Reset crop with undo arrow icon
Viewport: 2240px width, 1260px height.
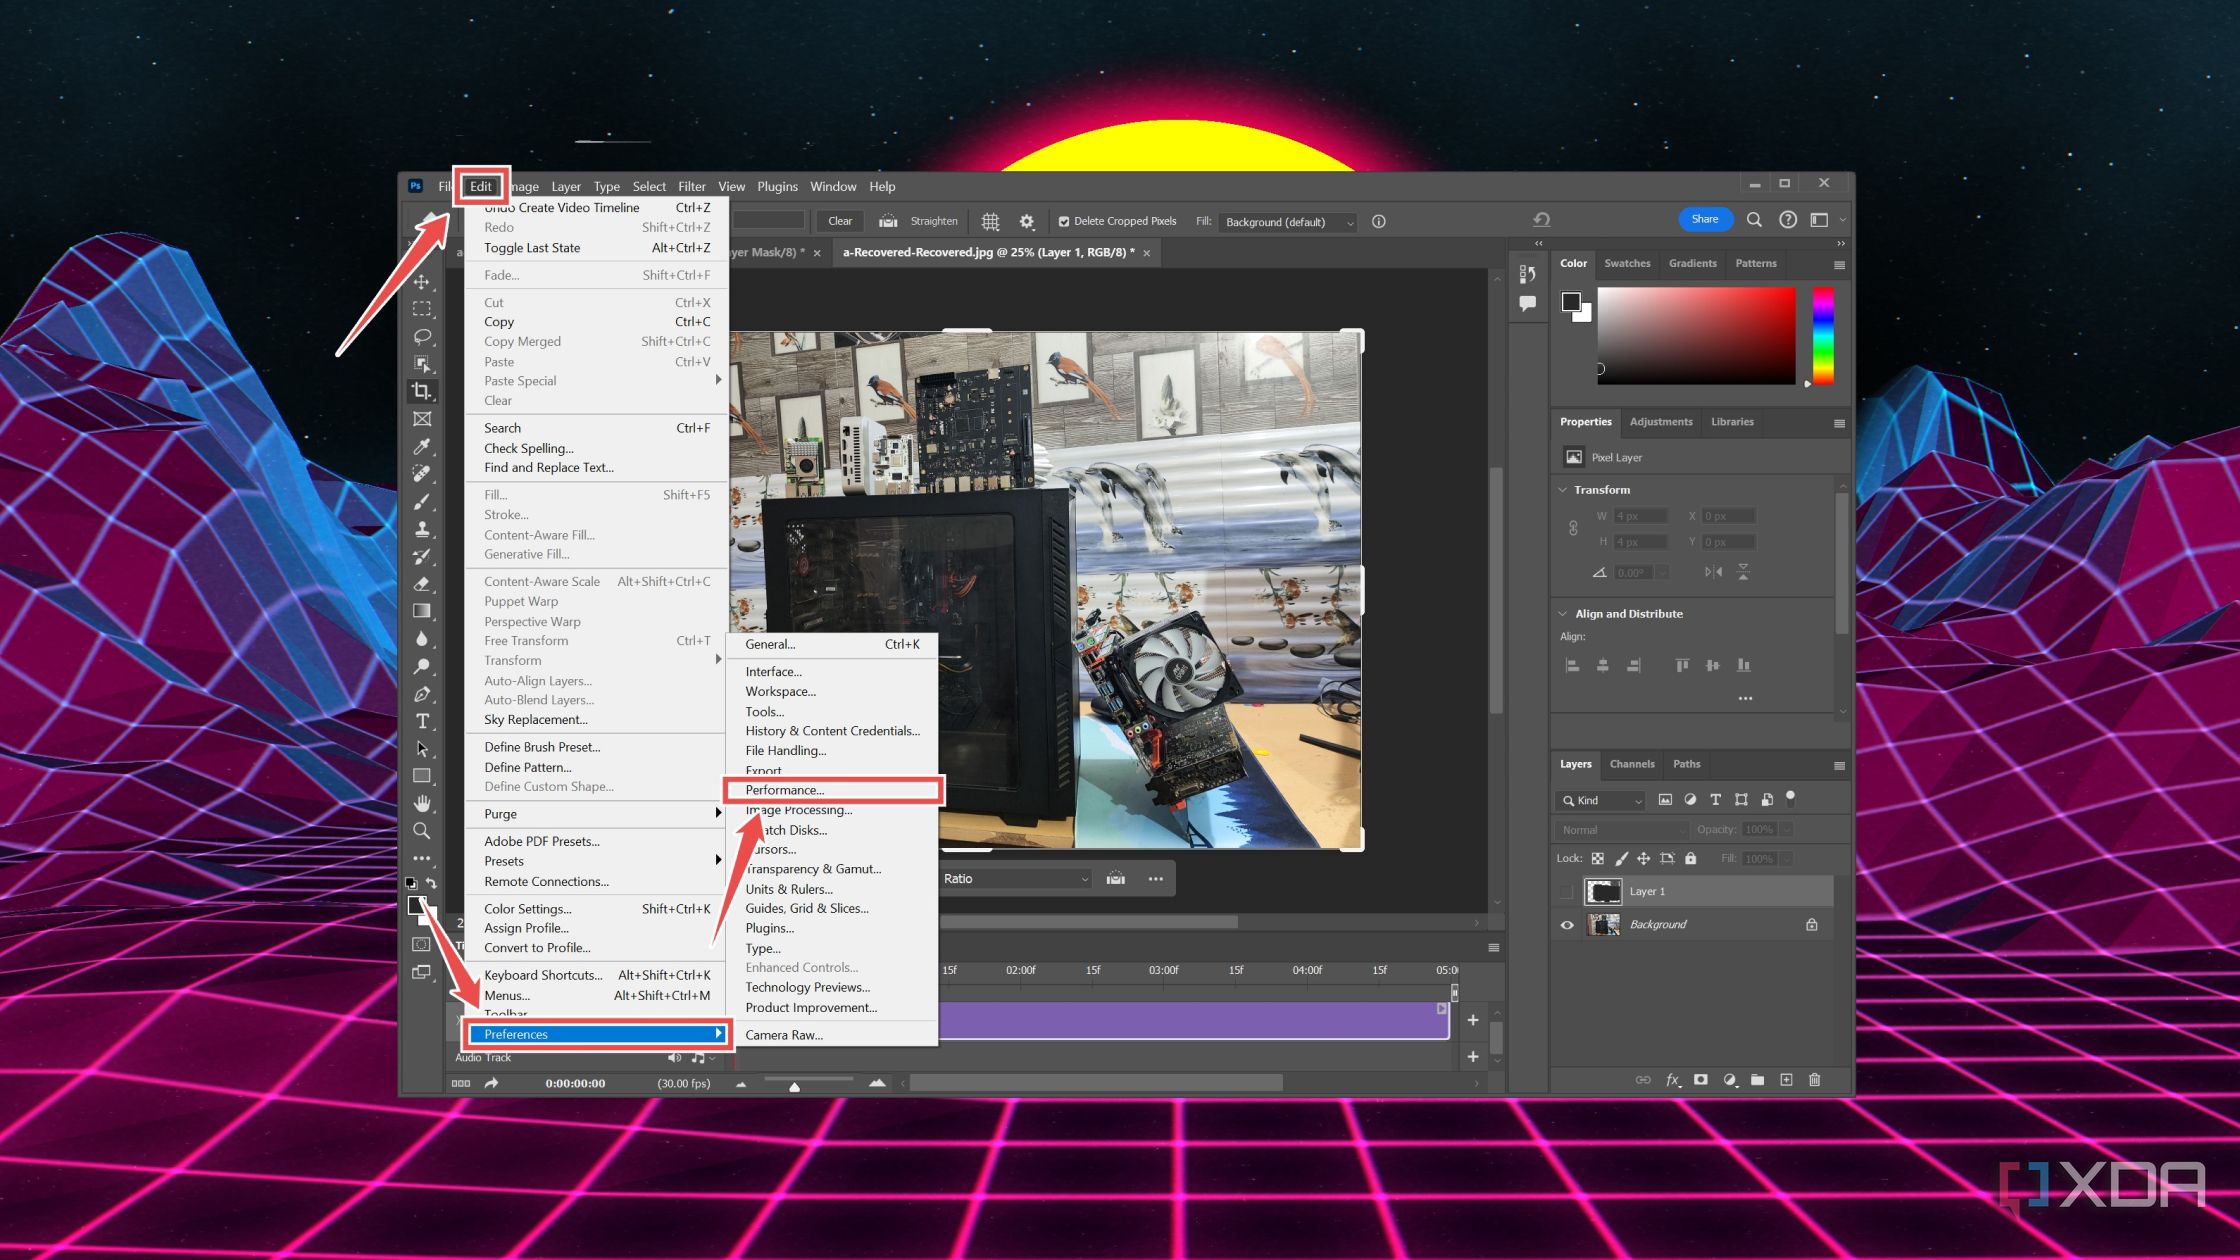click(x=1542, y=220)
